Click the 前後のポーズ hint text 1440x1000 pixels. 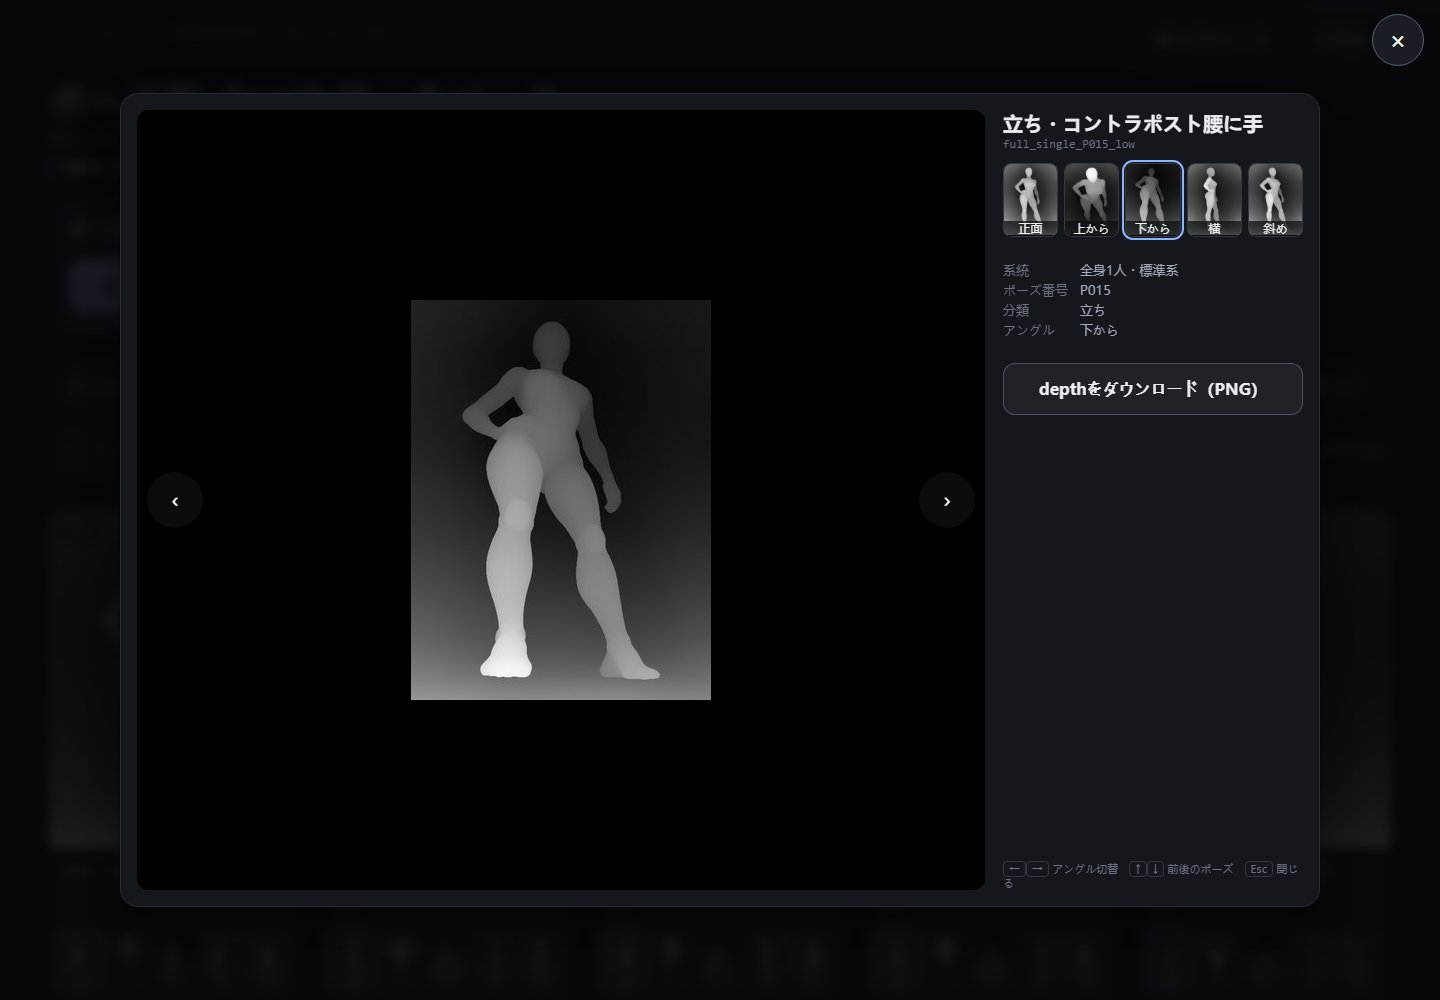(x=1200, y=869)
